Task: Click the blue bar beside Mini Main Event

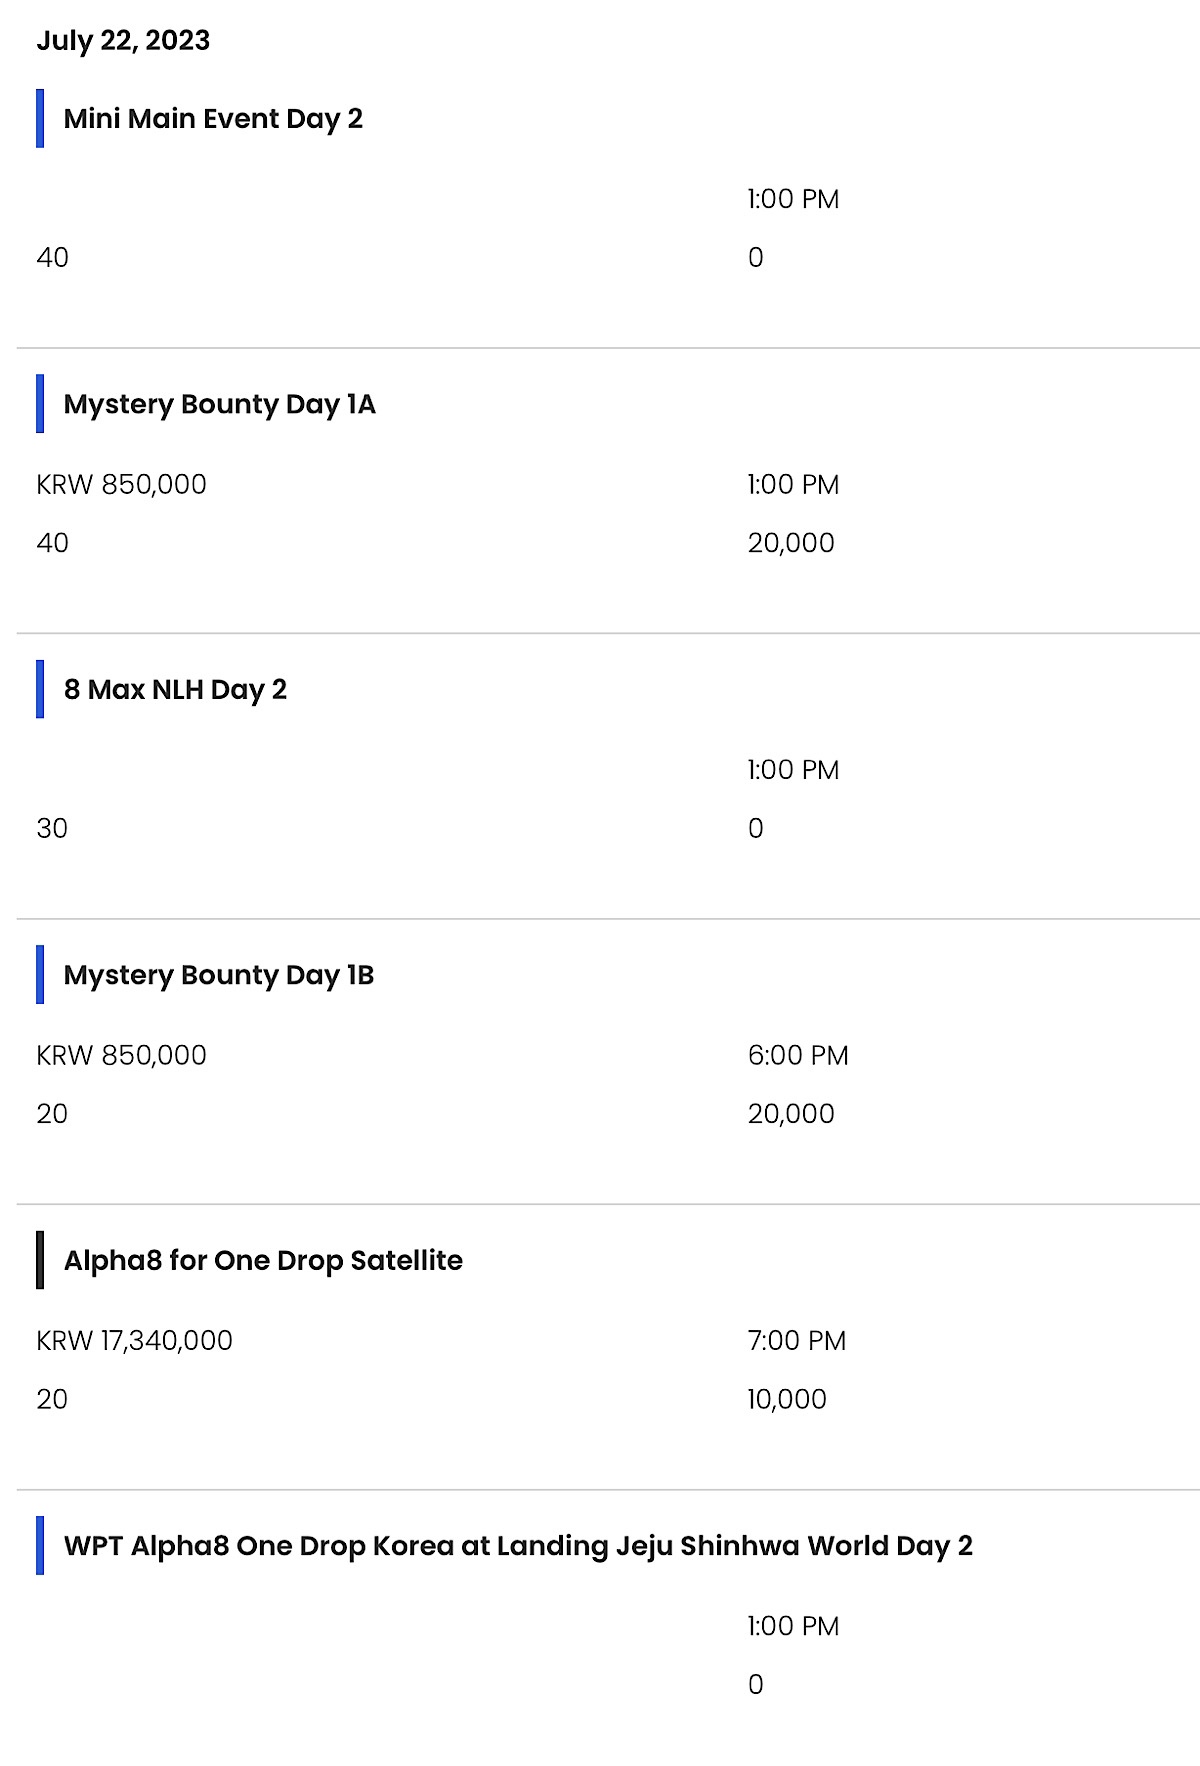Action: 40,118
